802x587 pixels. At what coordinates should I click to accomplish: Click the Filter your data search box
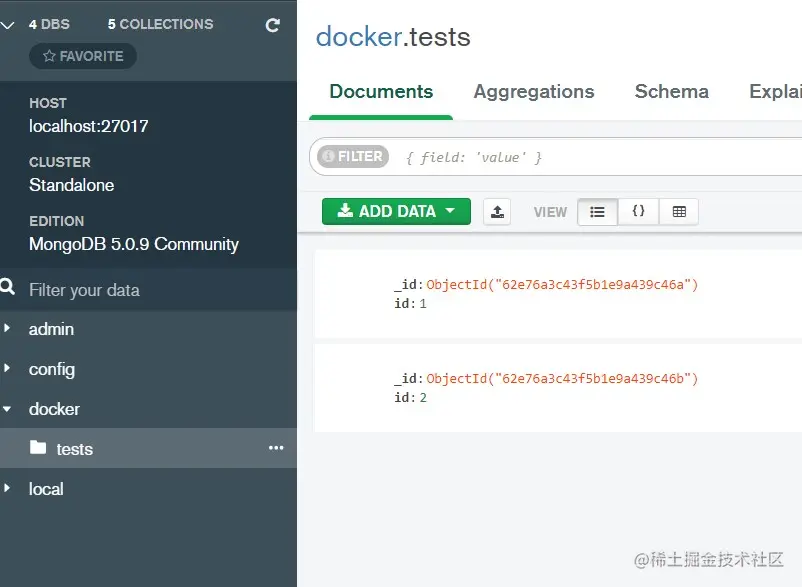pyautogui.click(x=150, y=290)
